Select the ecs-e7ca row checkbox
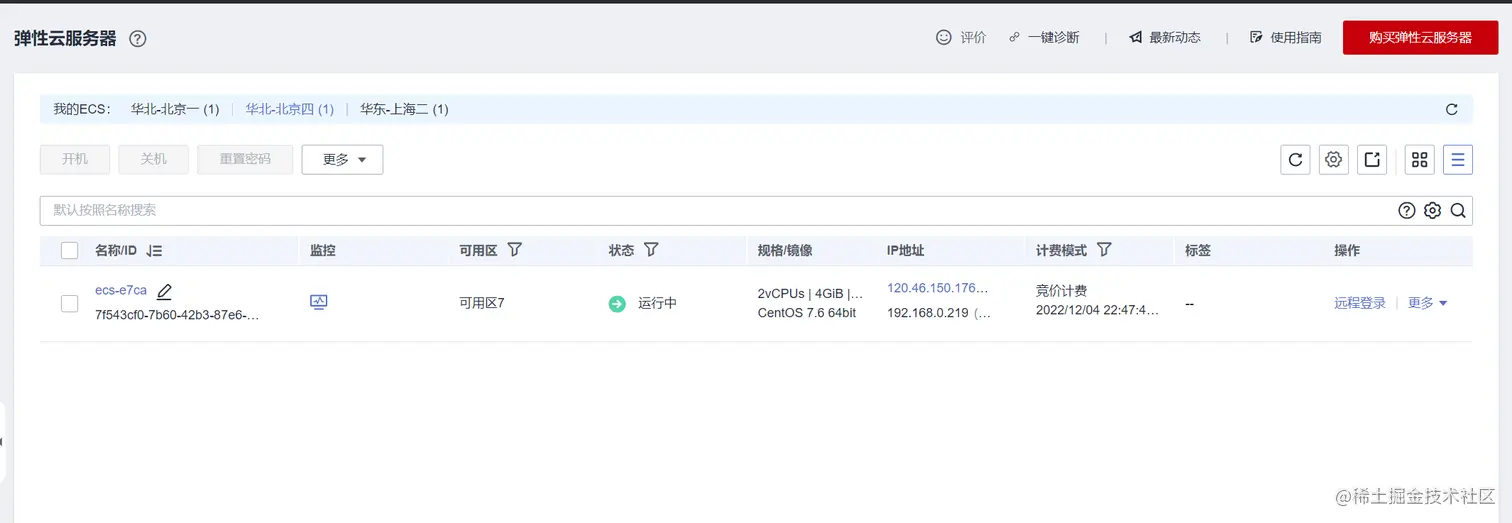This screenshot has height=523, width=1512. [x=69, y=303]
